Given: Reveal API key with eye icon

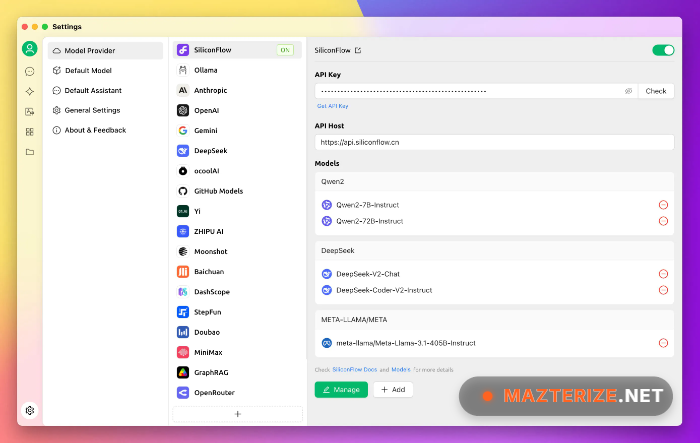Looking at the screenshot, I should point(628,91).
